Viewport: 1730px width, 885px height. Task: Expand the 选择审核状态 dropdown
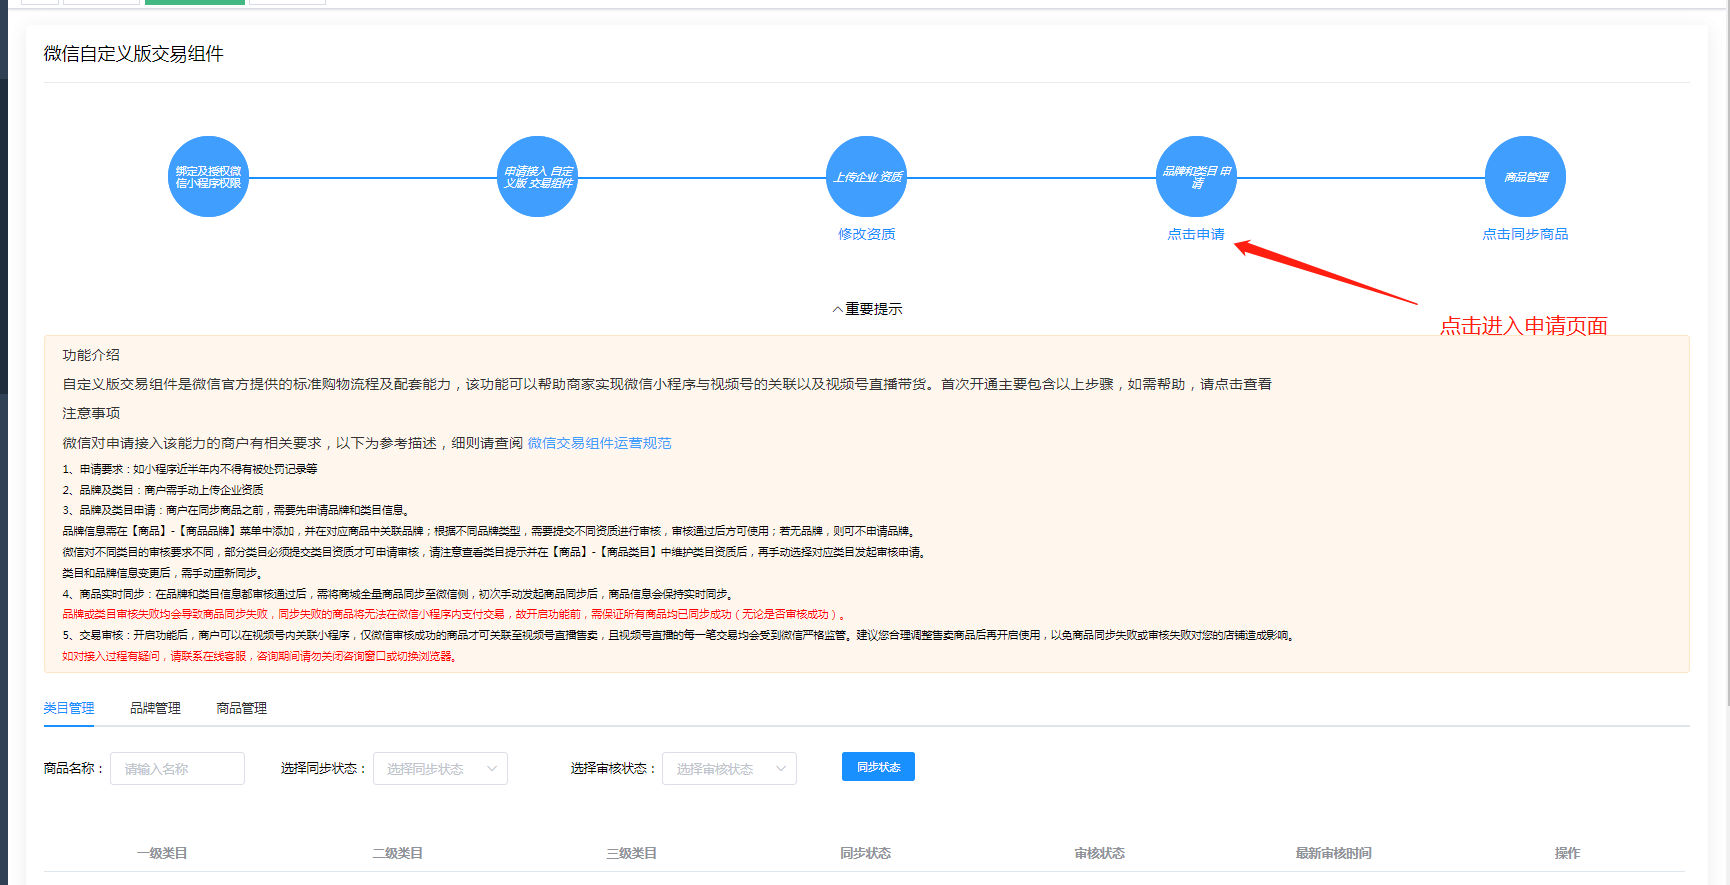[x=729, y=769]
